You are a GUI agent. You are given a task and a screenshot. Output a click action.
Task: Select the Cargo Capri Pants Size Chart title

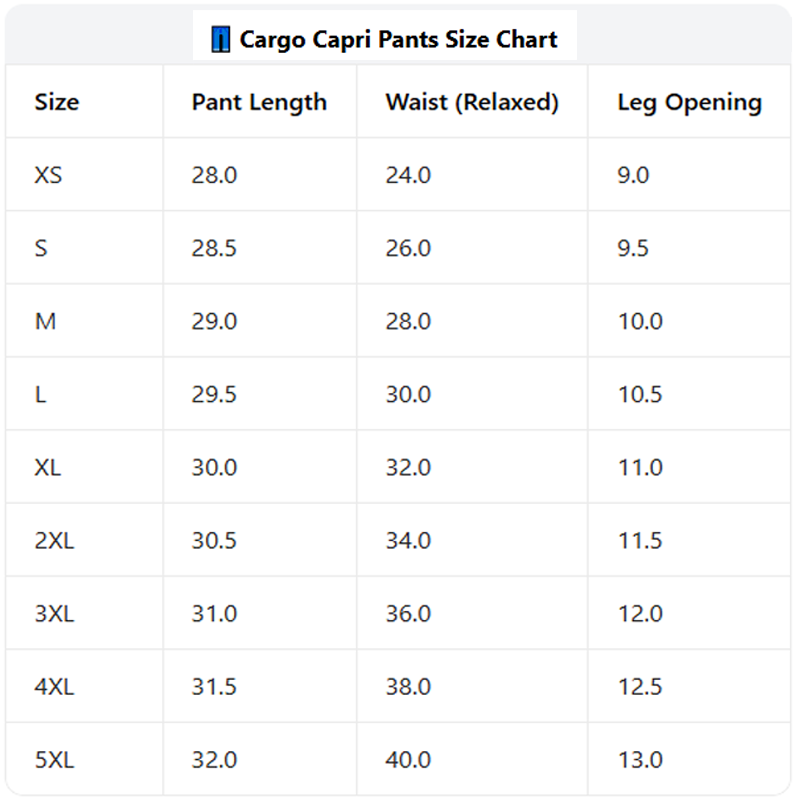(x=398, y=39)
